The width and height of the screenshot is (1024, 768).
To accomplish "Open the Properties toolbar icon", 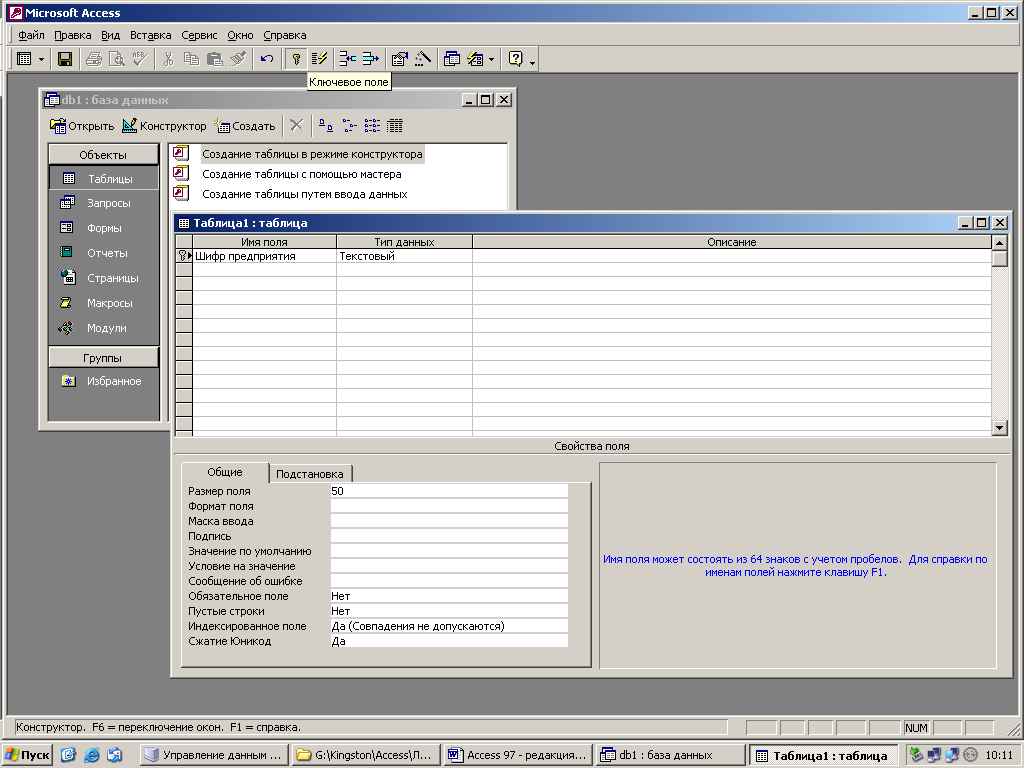I will coord(399,59).
